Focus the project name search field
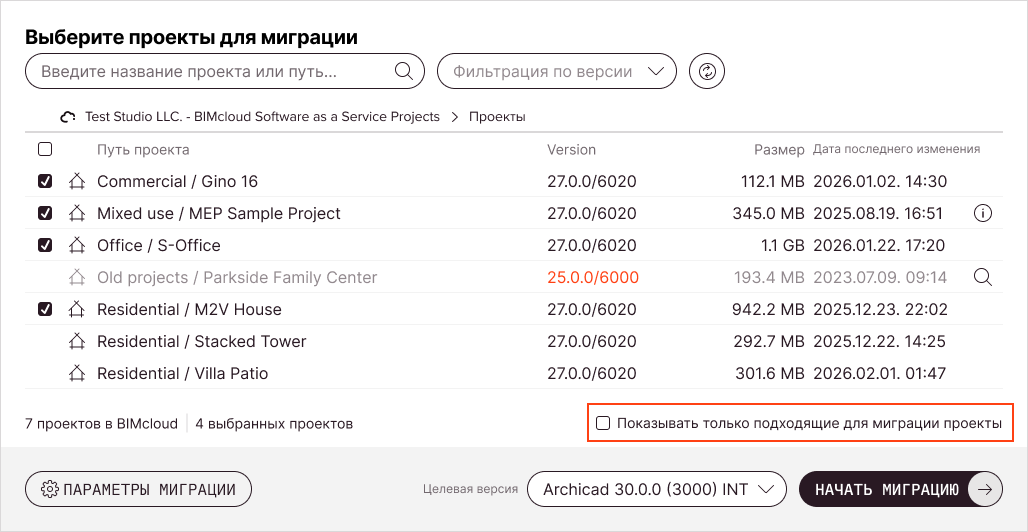Image resolution: width=1028 pixels, height=532 pixels. pyautogui.click(x=225, y=71)
